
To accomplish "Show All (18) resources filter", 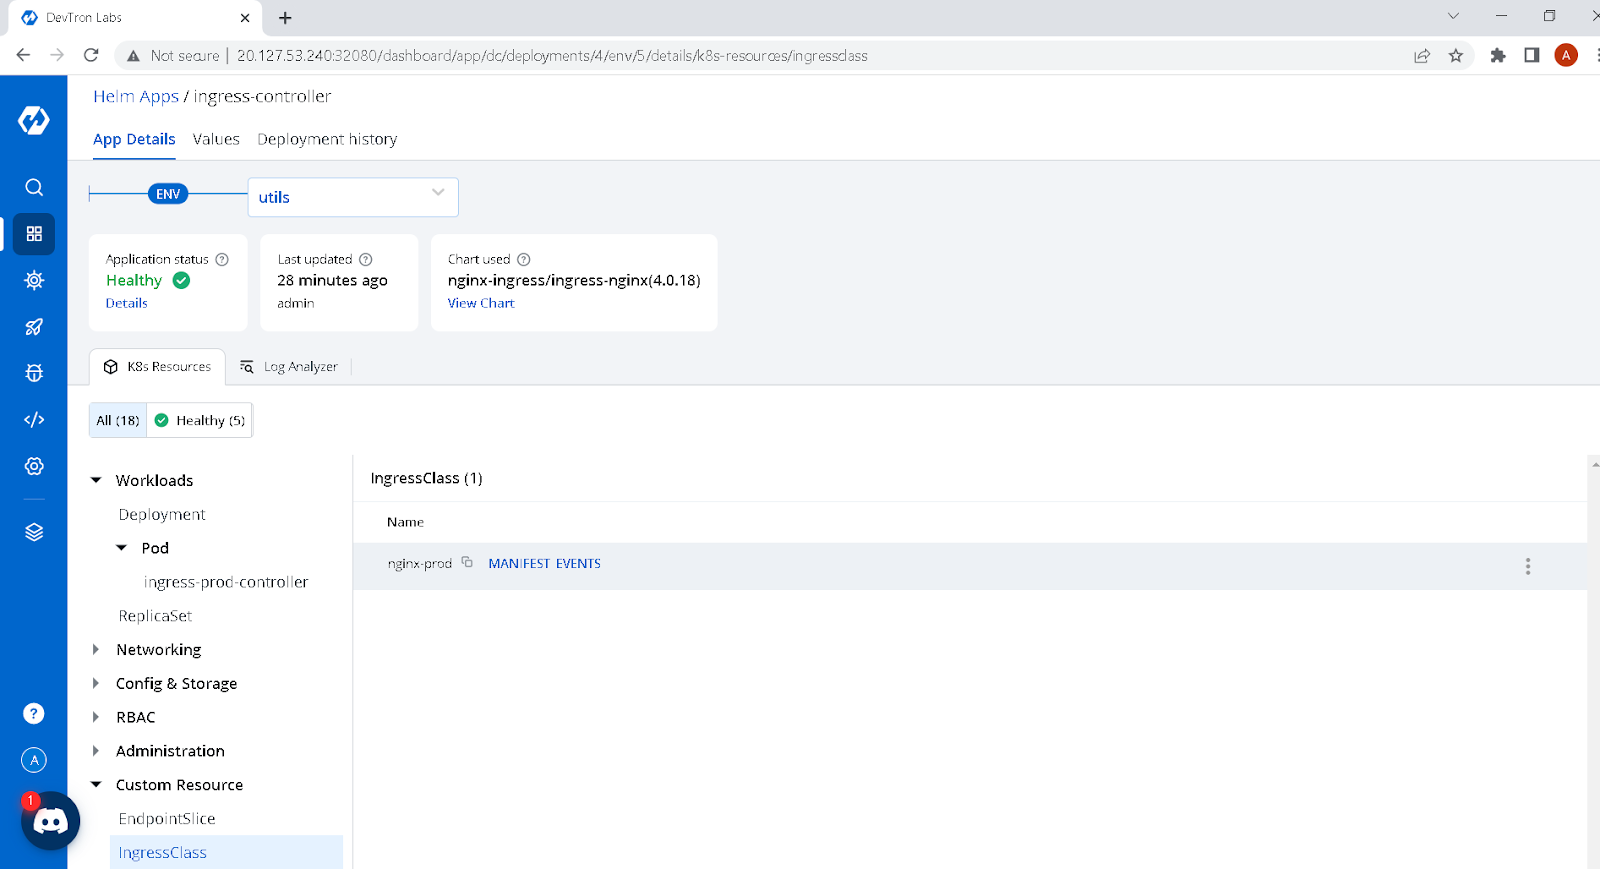I will point(118,420).
